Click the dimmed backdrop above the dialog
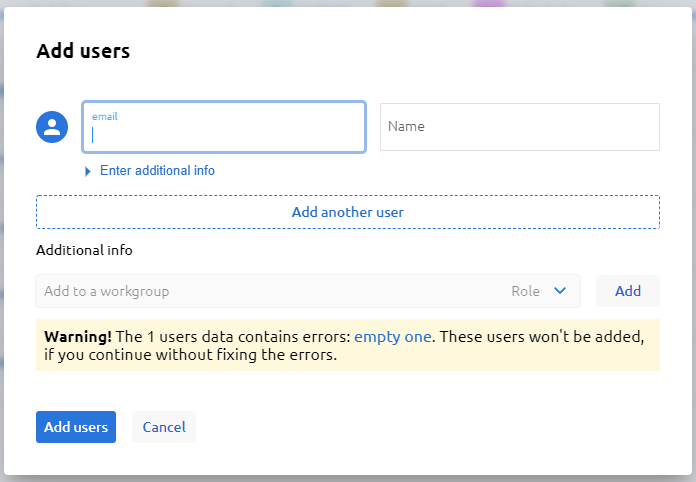696x482 pixels. click(x=348, y=4)
